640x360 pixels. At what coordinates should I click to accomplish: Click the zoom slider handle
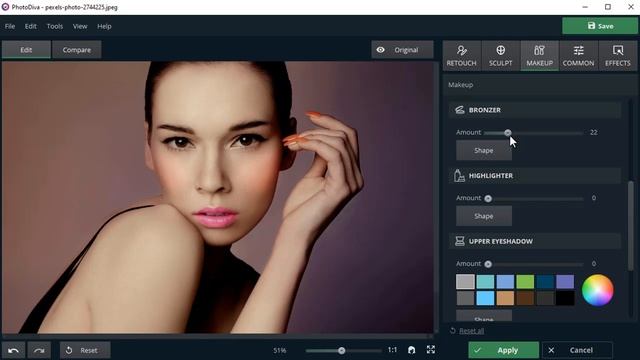point(342,351)
